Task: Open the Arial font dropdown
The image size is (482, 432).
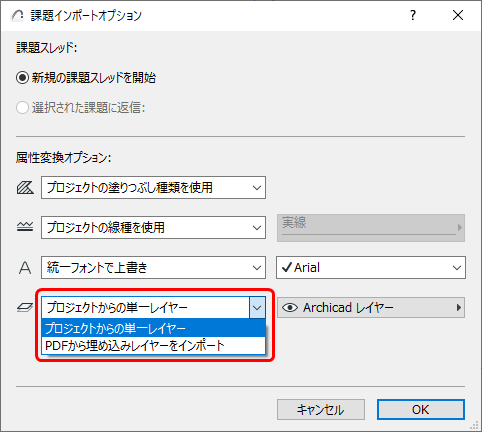Action: pos(371,267)
